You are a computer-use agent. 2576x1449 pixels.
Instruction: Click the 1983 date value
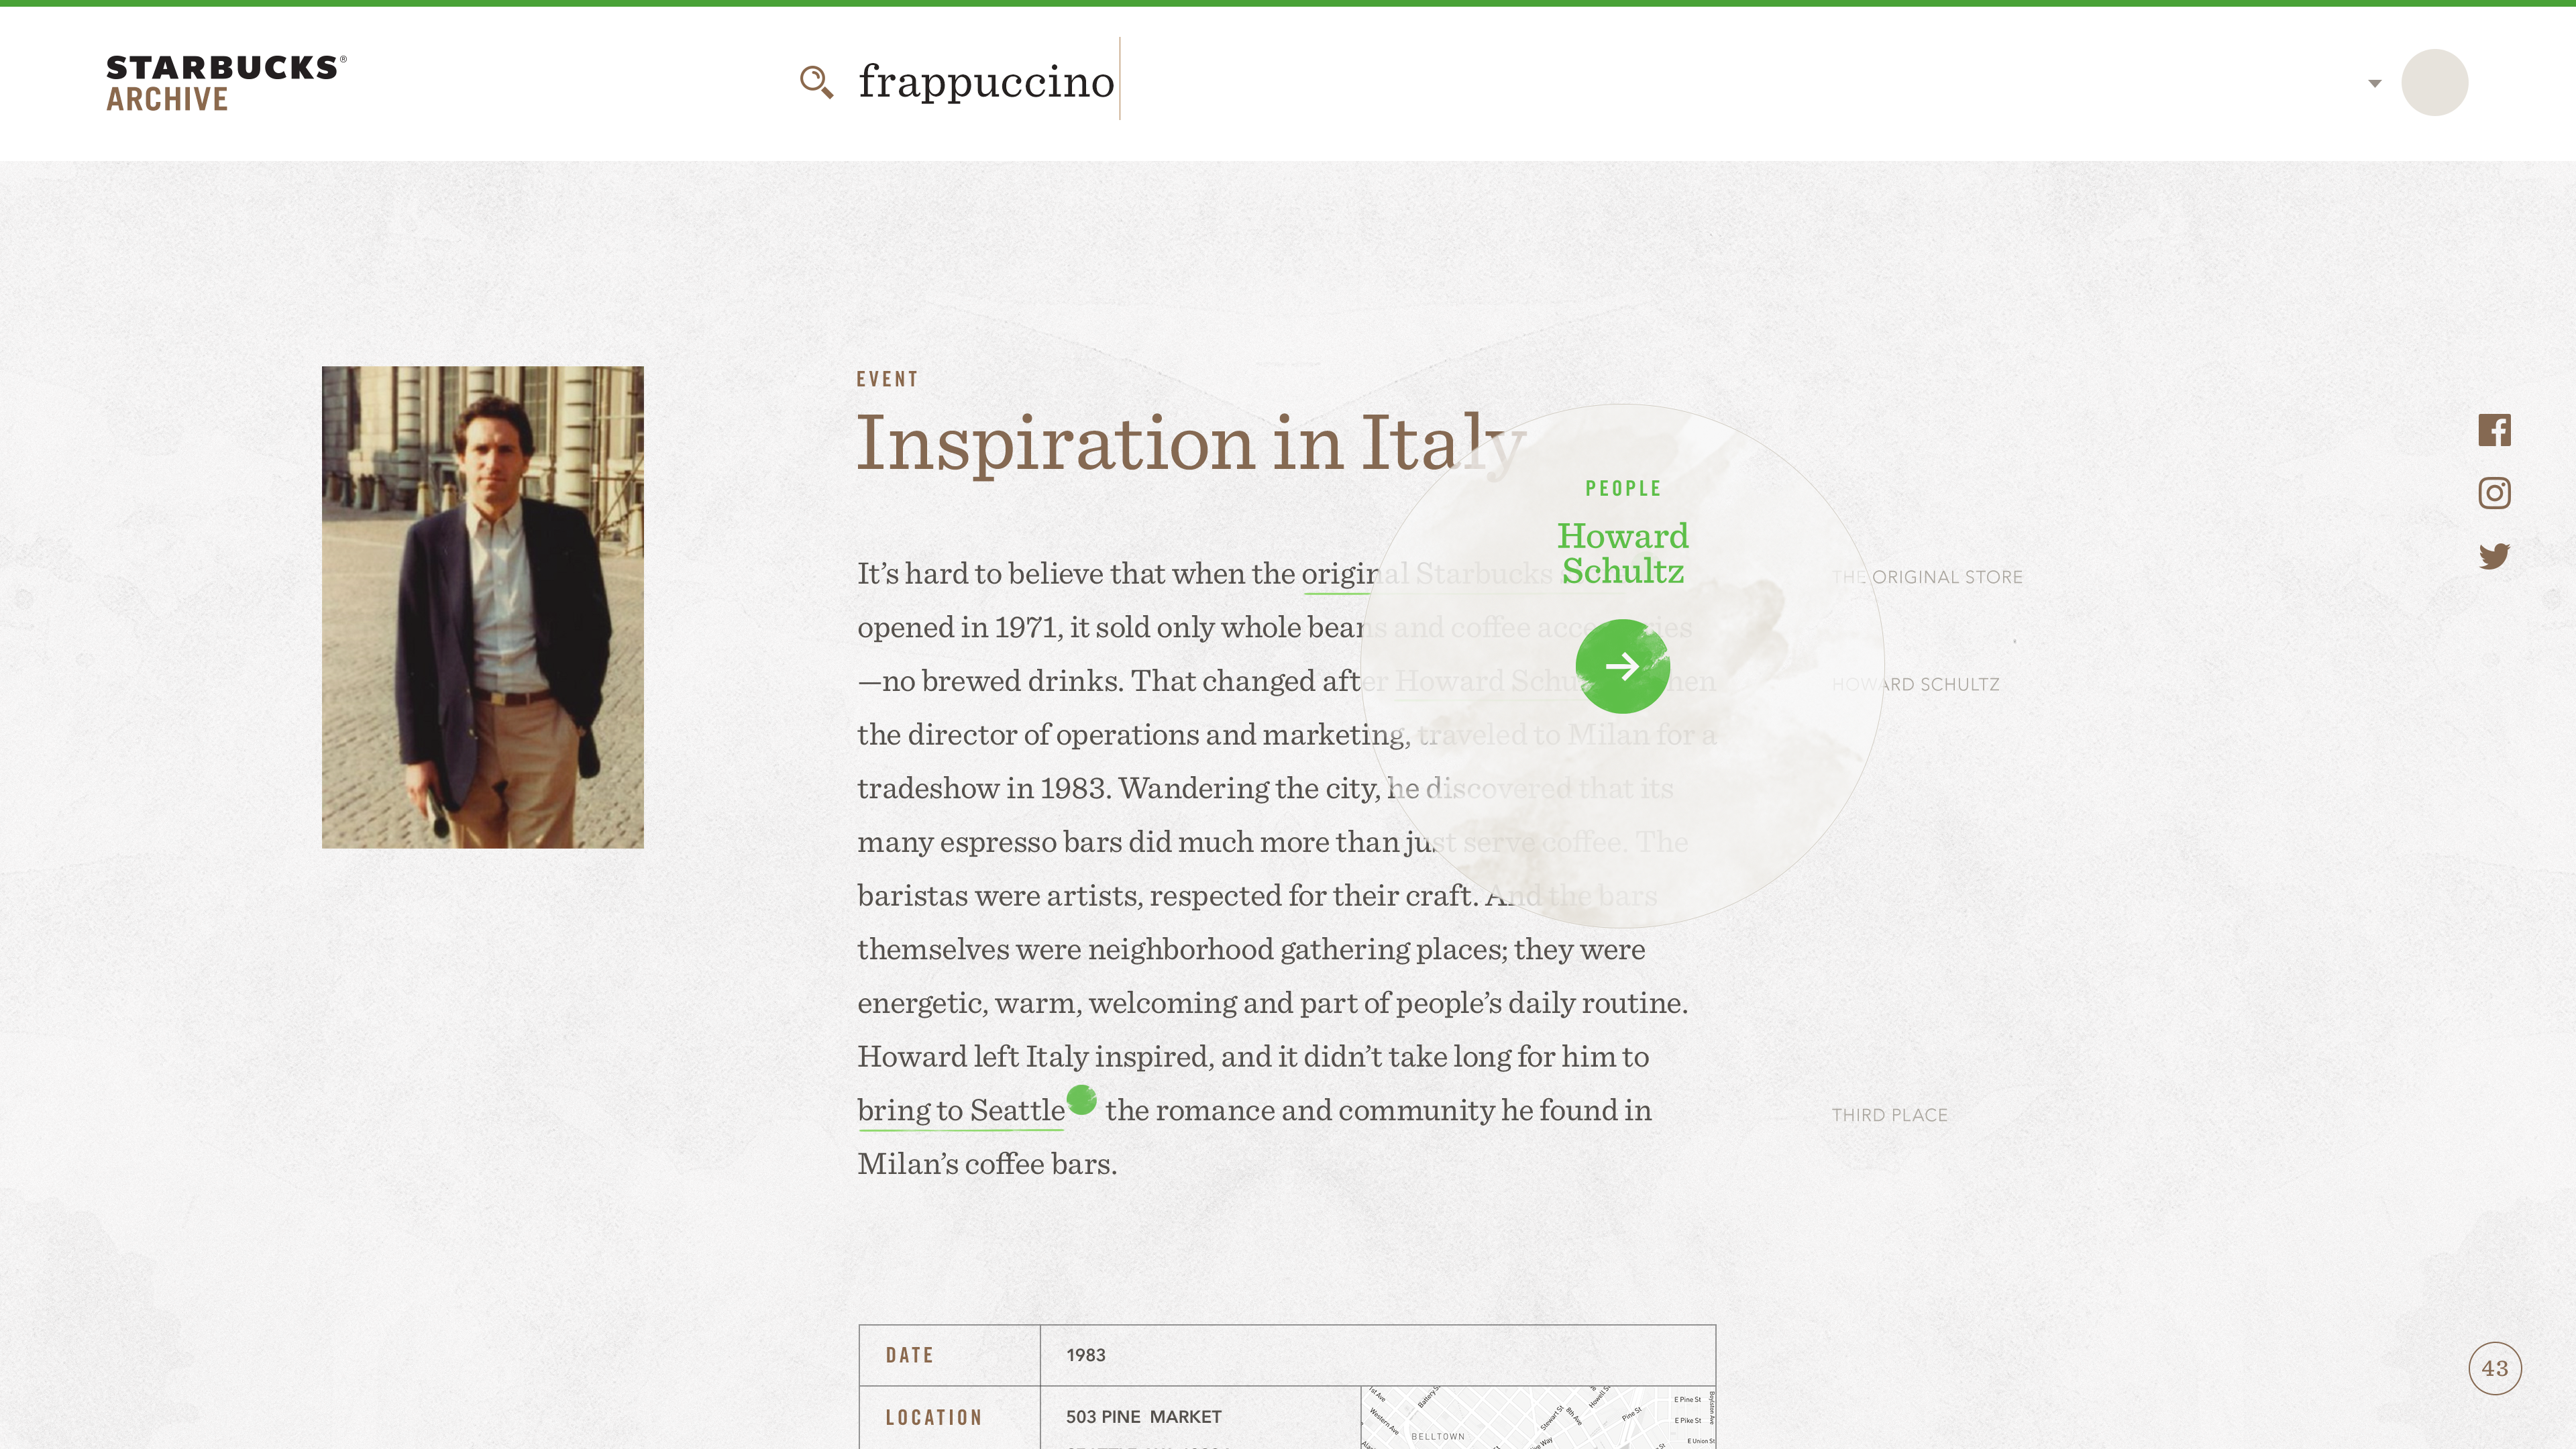1085,1355
